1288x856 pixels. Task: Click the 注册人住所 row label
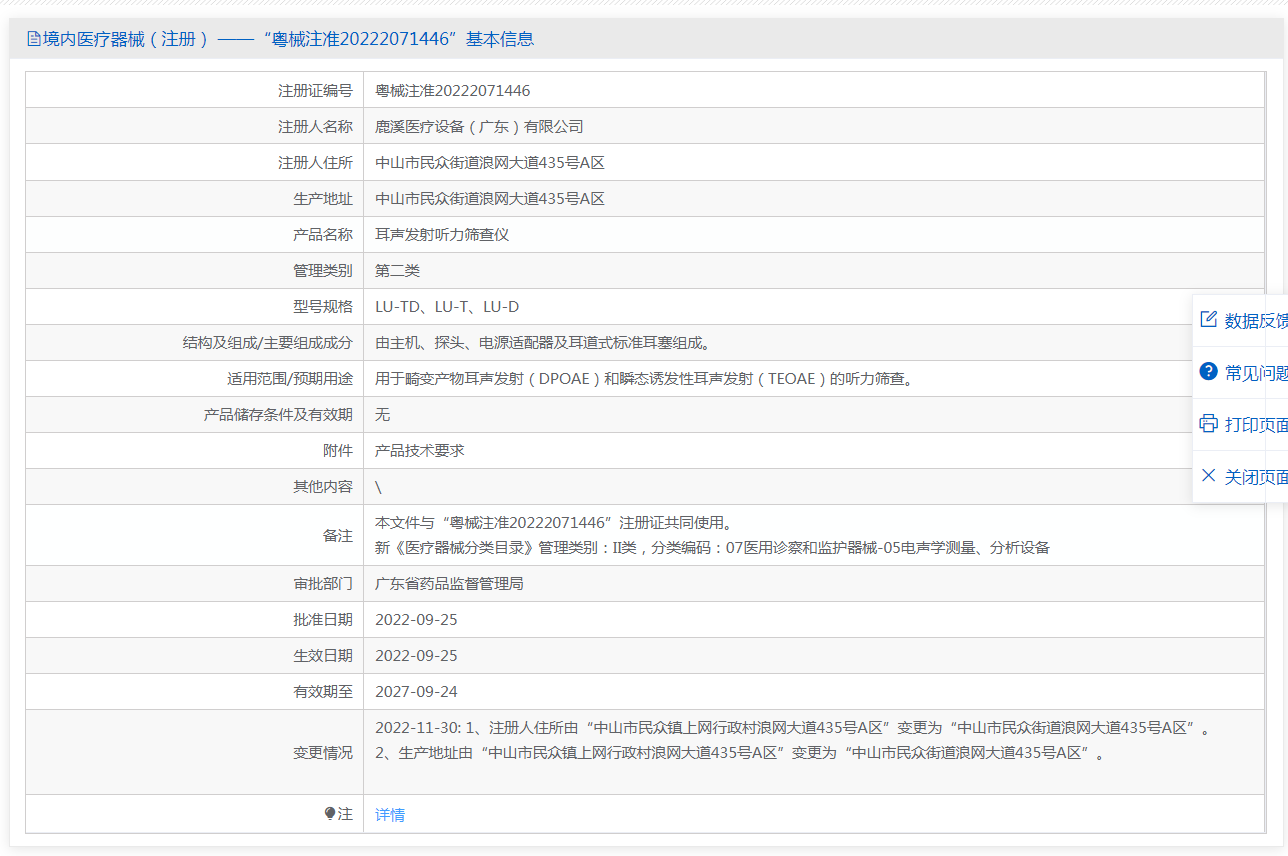315,163
